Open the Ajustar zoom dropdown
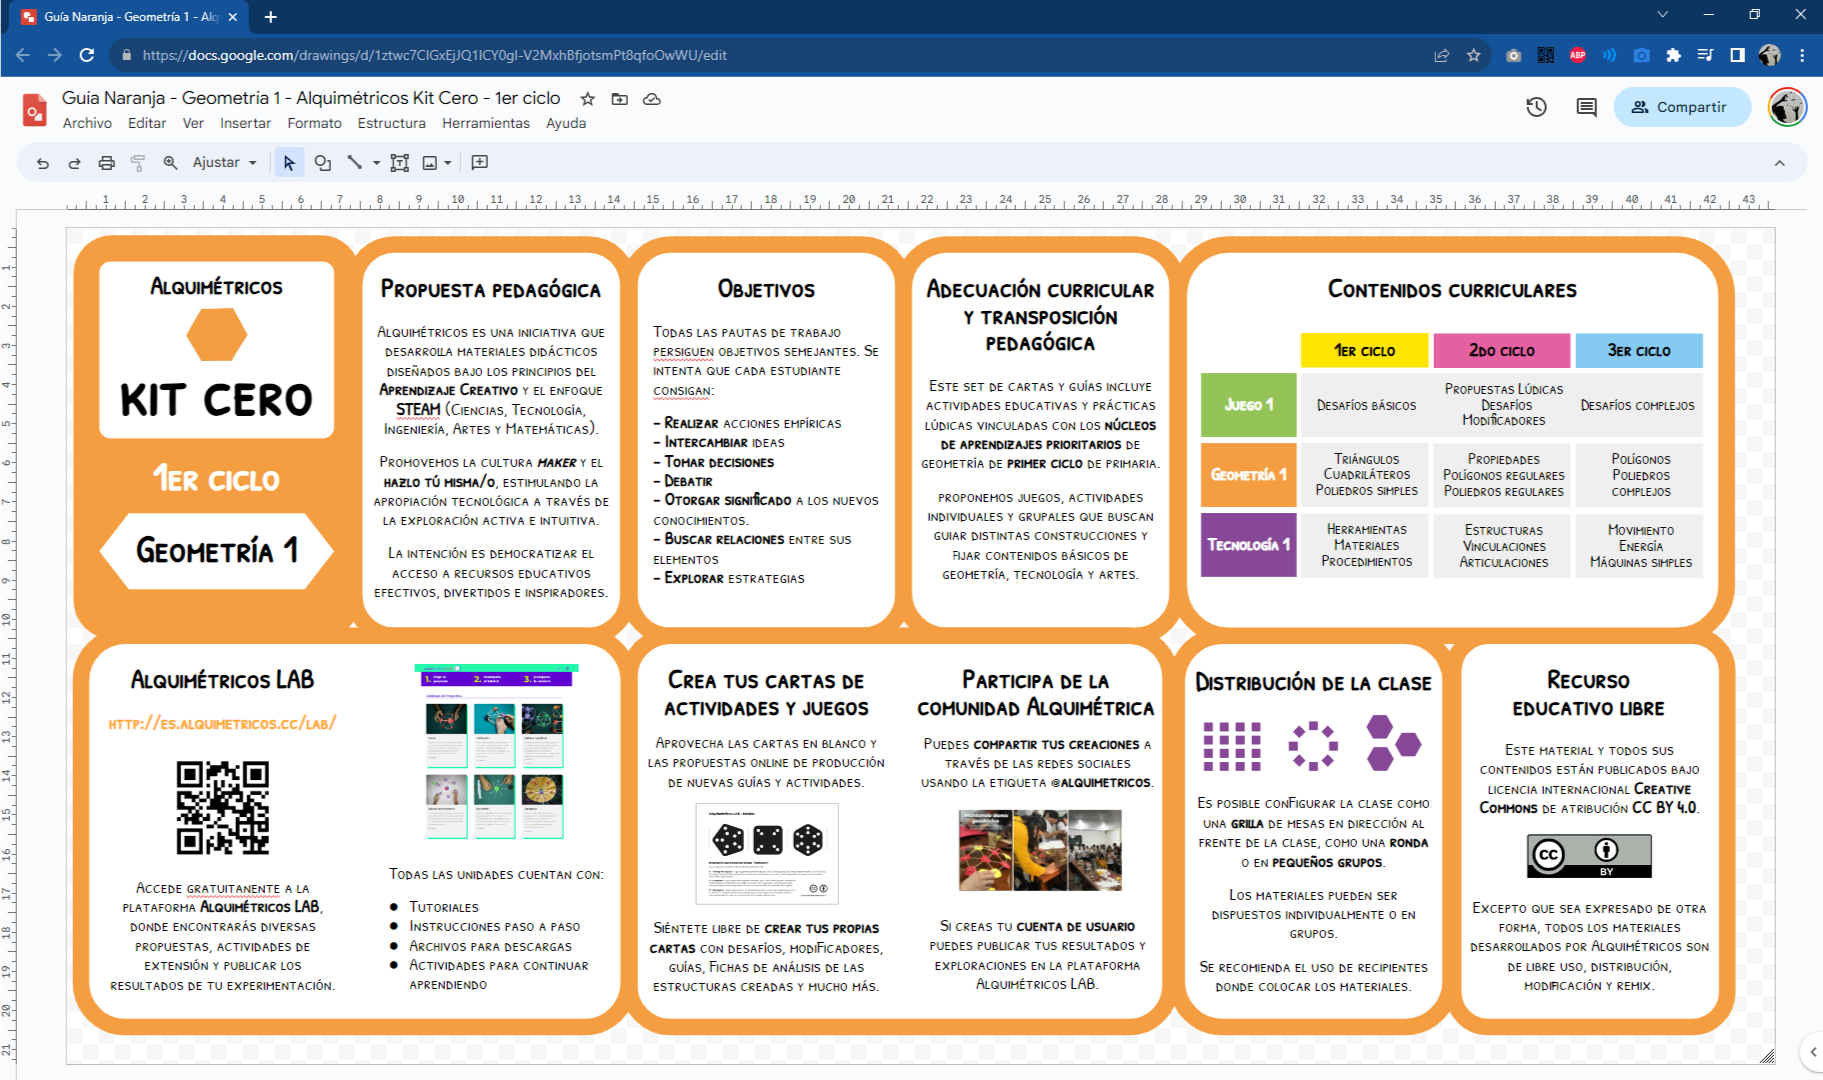This screenshot has height=1080, width=1823. [225, 163]
